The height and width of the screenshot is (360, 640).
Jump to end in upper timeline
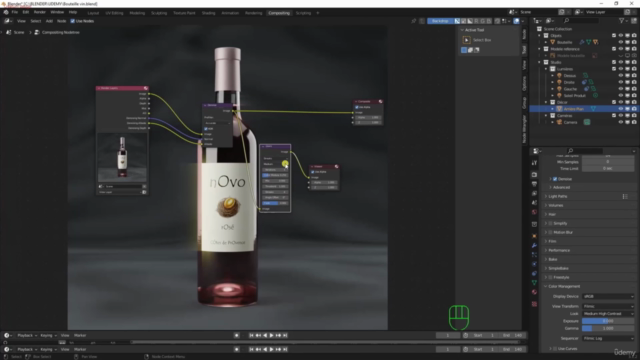coord(285,336)
